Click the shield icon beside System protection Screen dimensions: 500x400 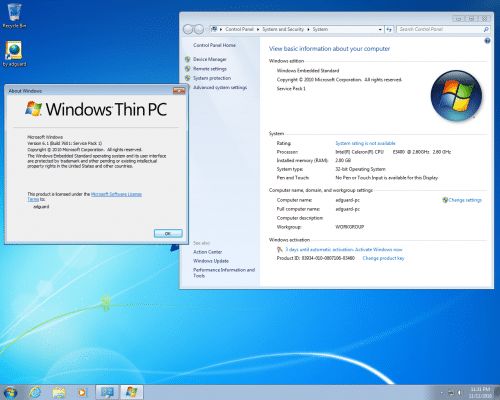coord(188,78)
